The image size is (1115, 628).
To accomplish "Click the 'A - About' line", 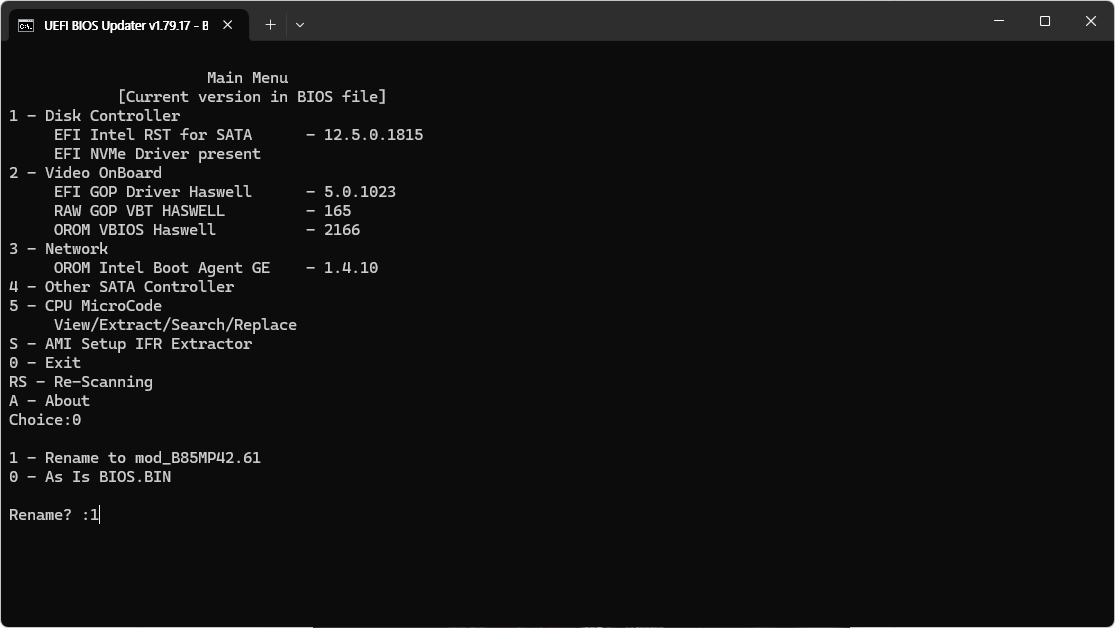I will point(49,401).
